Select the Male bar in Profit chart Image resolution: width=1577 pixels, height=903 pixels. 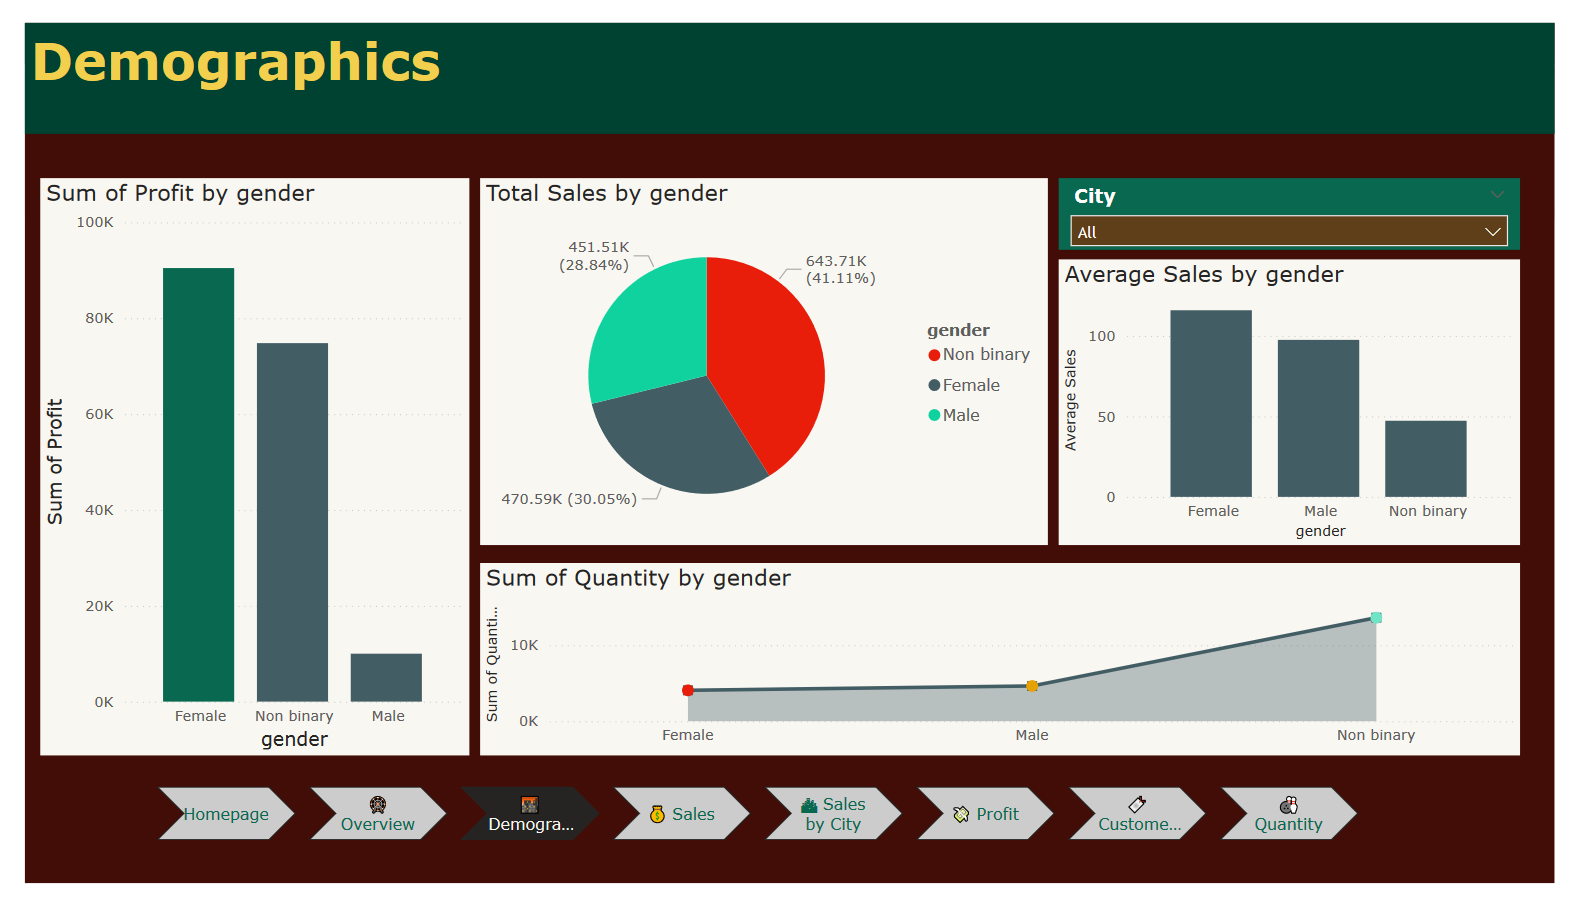coord(386,677)
